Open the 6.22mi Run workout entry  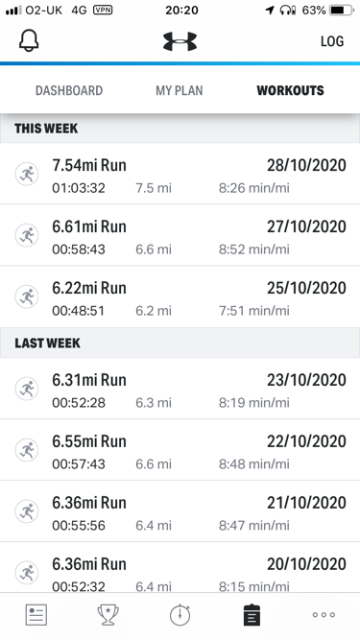coord(180,297)
